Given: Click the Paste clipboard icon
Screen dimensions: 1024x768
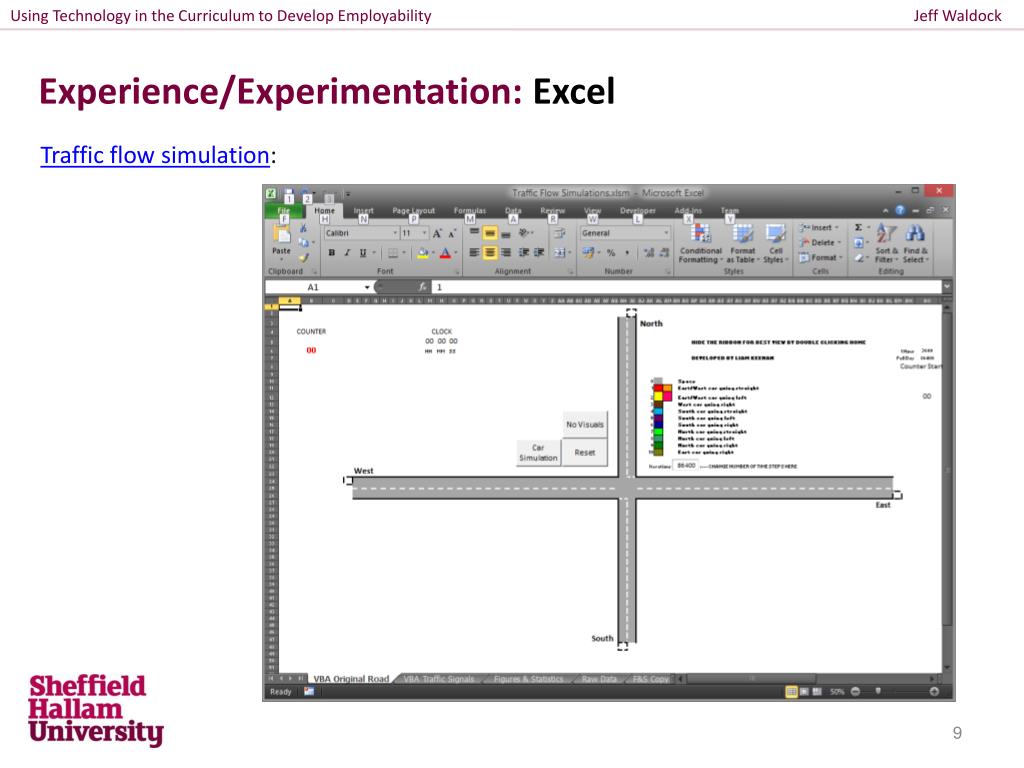Looking at the screenshot, I should pyautogui.click(x=281, y=235).
